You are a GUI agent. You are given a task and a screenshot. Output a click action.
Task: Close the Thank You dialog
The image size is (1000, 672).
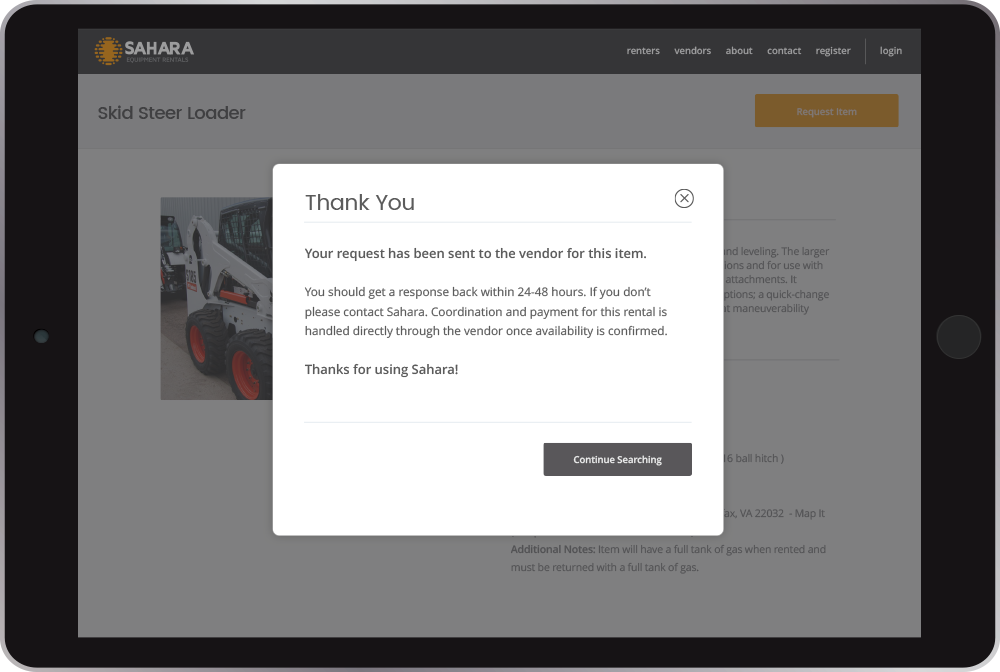point(684,198)
